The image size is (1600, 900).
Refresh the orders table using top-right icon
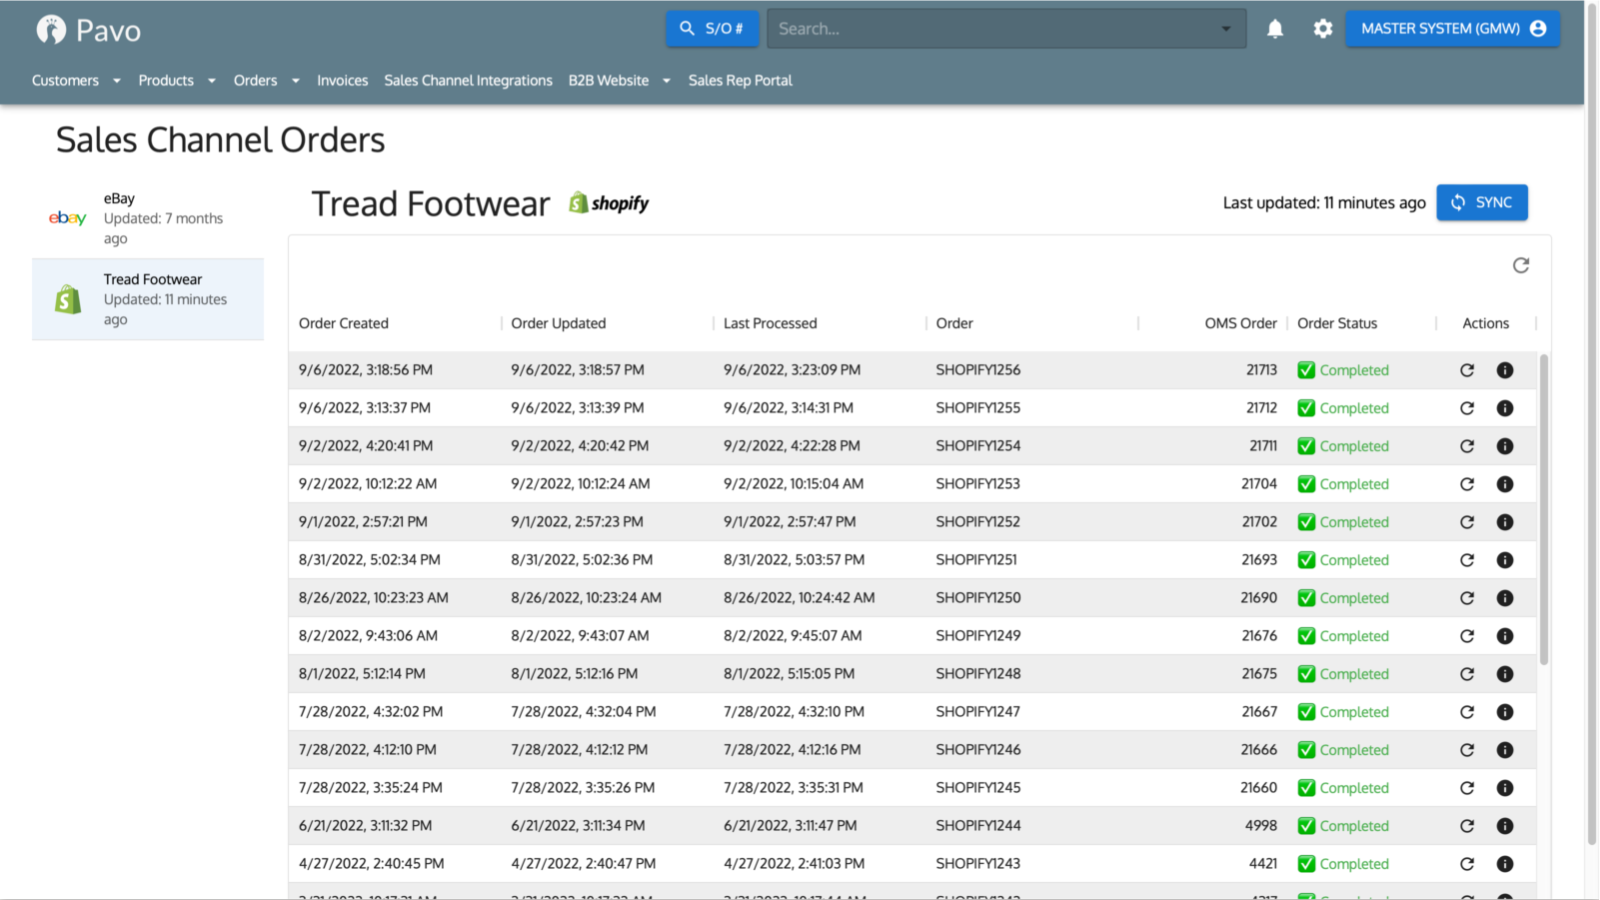(x=1521, y=265)
